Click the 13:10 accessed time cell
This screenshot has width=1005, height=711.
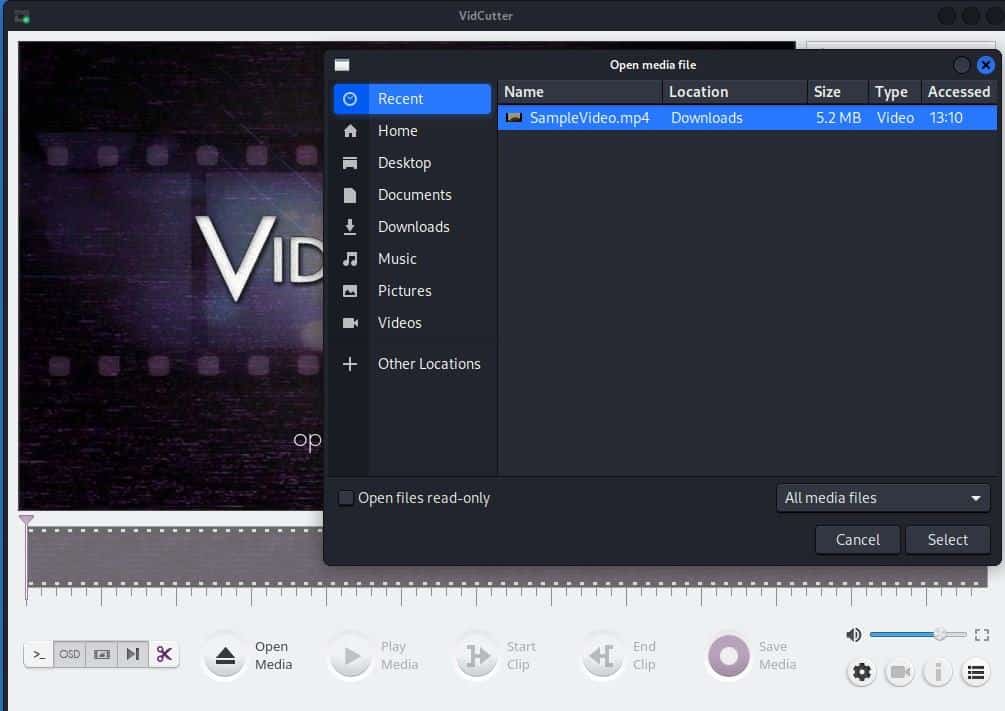pos(946,118)
